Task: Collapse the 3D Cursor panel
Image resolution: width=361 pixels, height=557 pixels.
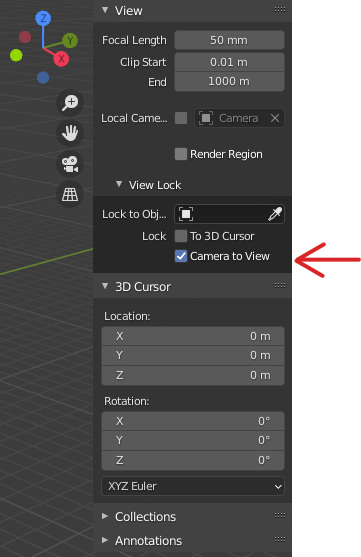Action: (105, 286)
